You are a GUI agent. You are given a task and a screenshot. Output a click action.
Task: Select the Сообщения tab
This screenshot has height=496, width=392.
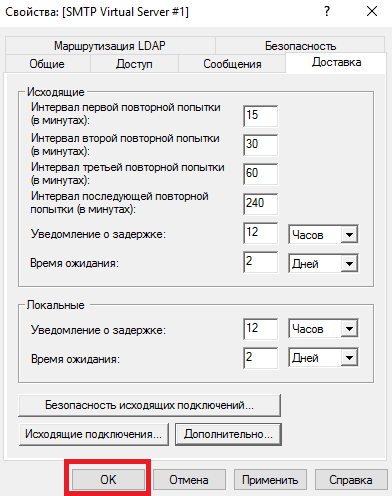pos(232,64)
